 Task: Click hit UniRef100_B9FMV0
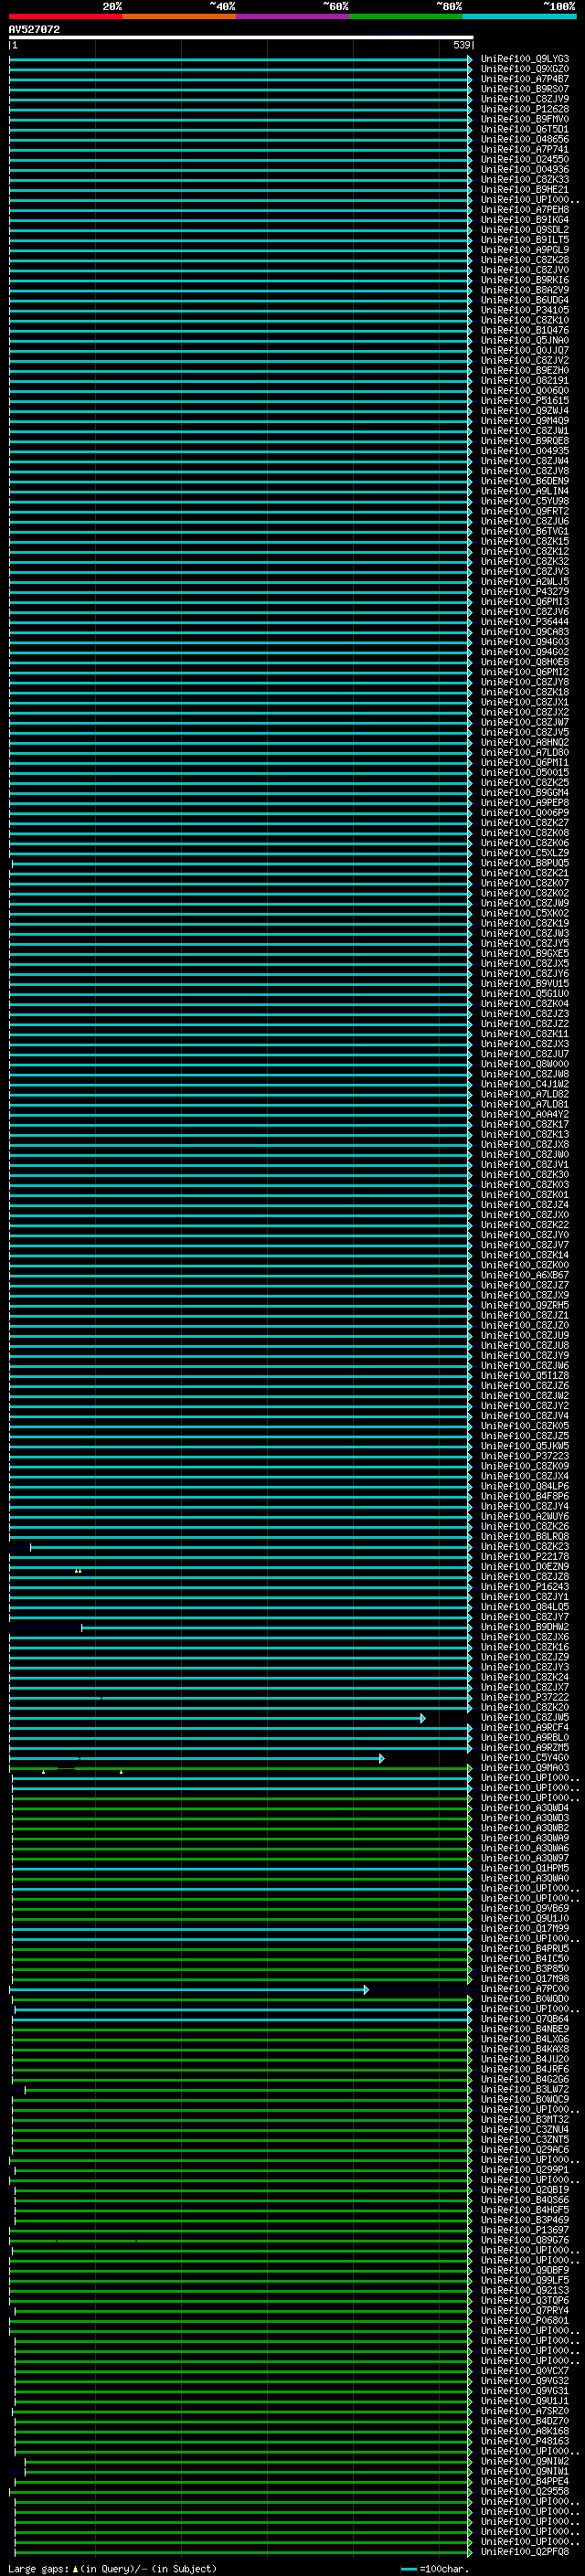point(524,119)
